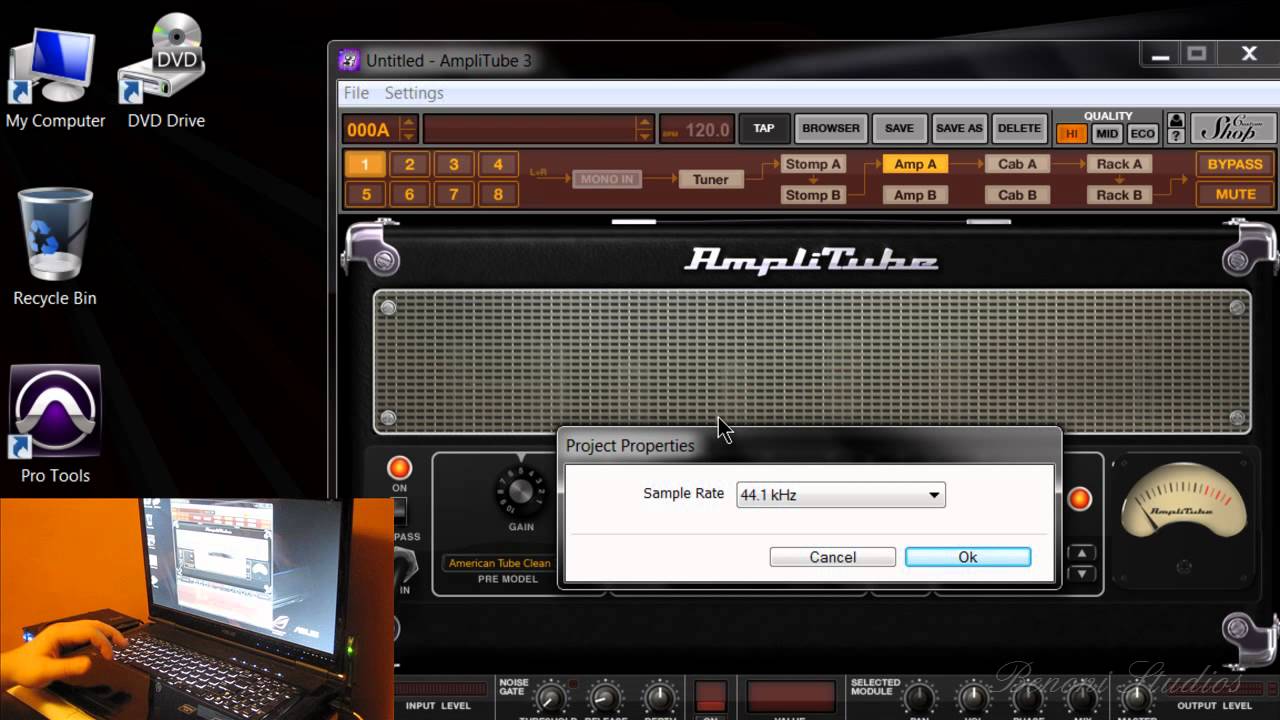This screenshot has width=1280, height=720.
Task: Click Ok in Project Properties
Action: pos(968,557)
